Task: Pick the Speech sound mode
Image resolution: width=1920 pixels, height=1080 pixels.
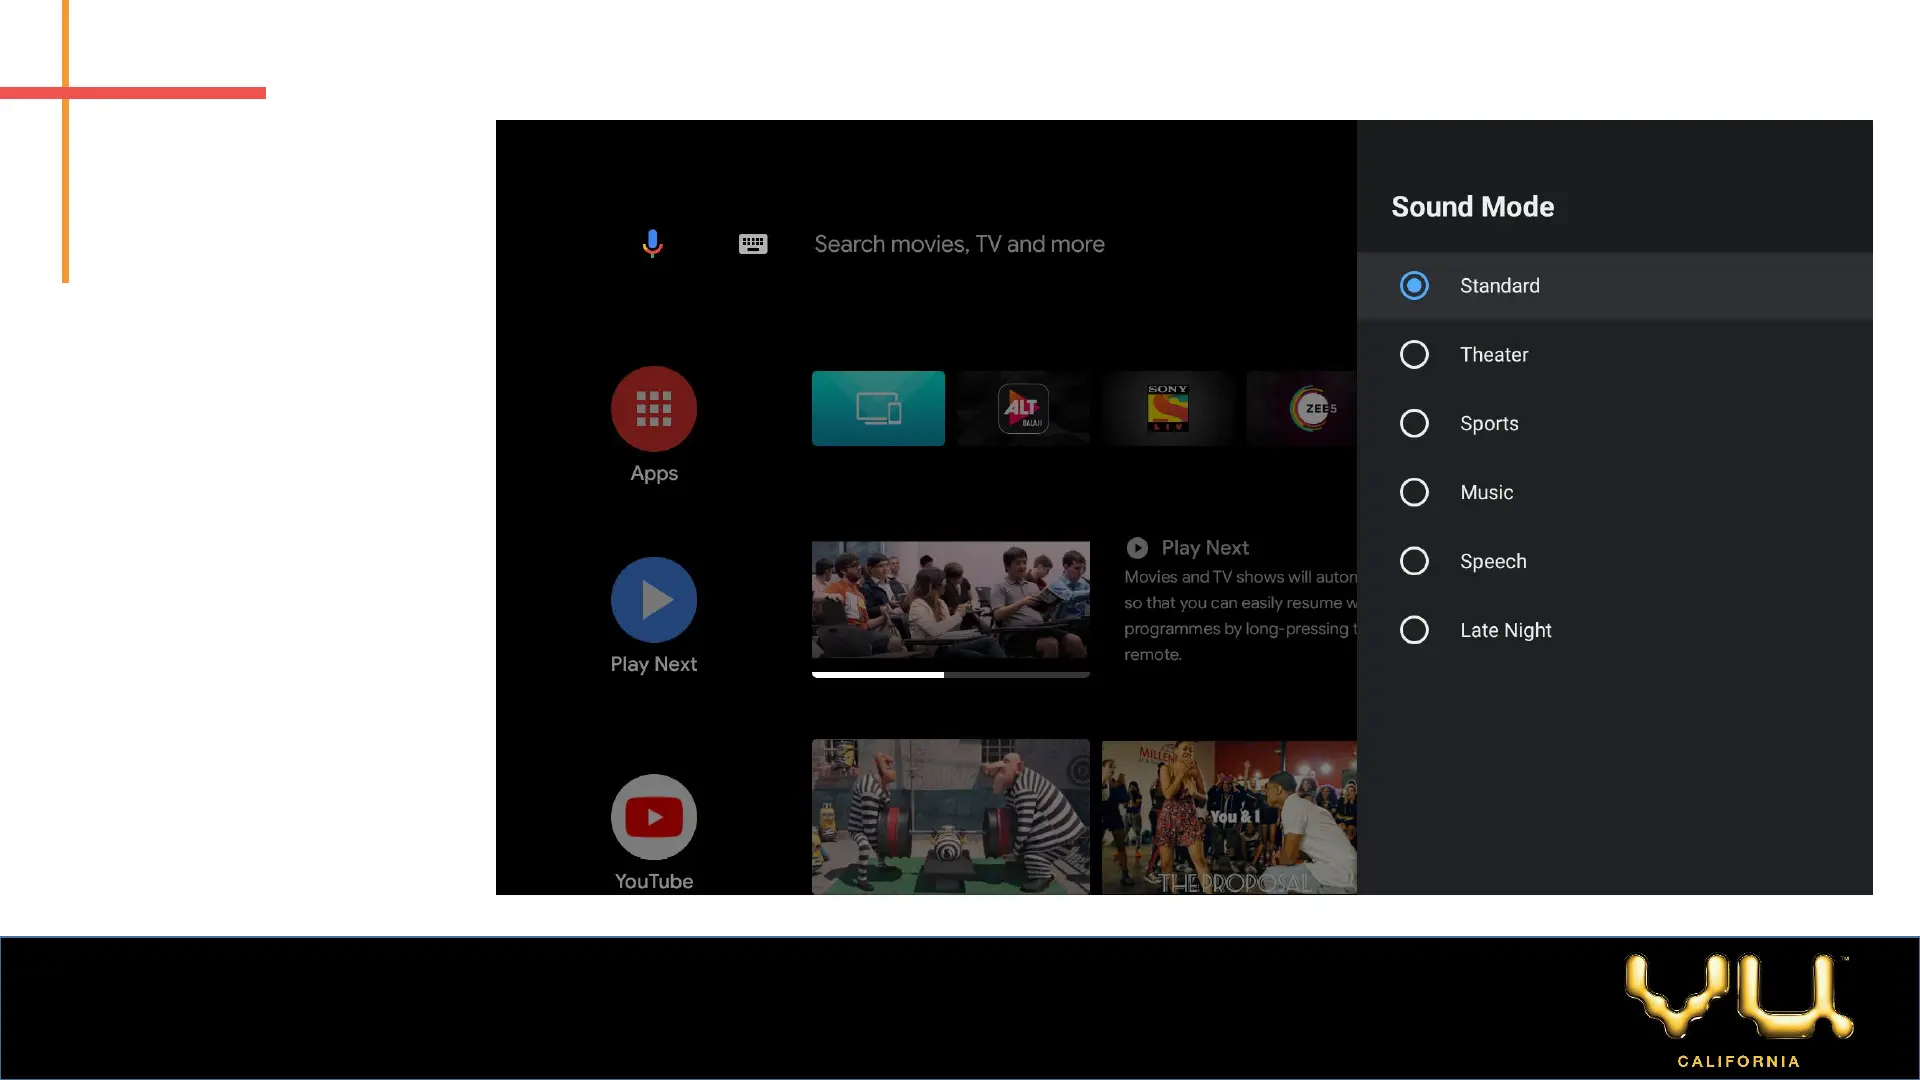Action: (x=1414, y=562)
